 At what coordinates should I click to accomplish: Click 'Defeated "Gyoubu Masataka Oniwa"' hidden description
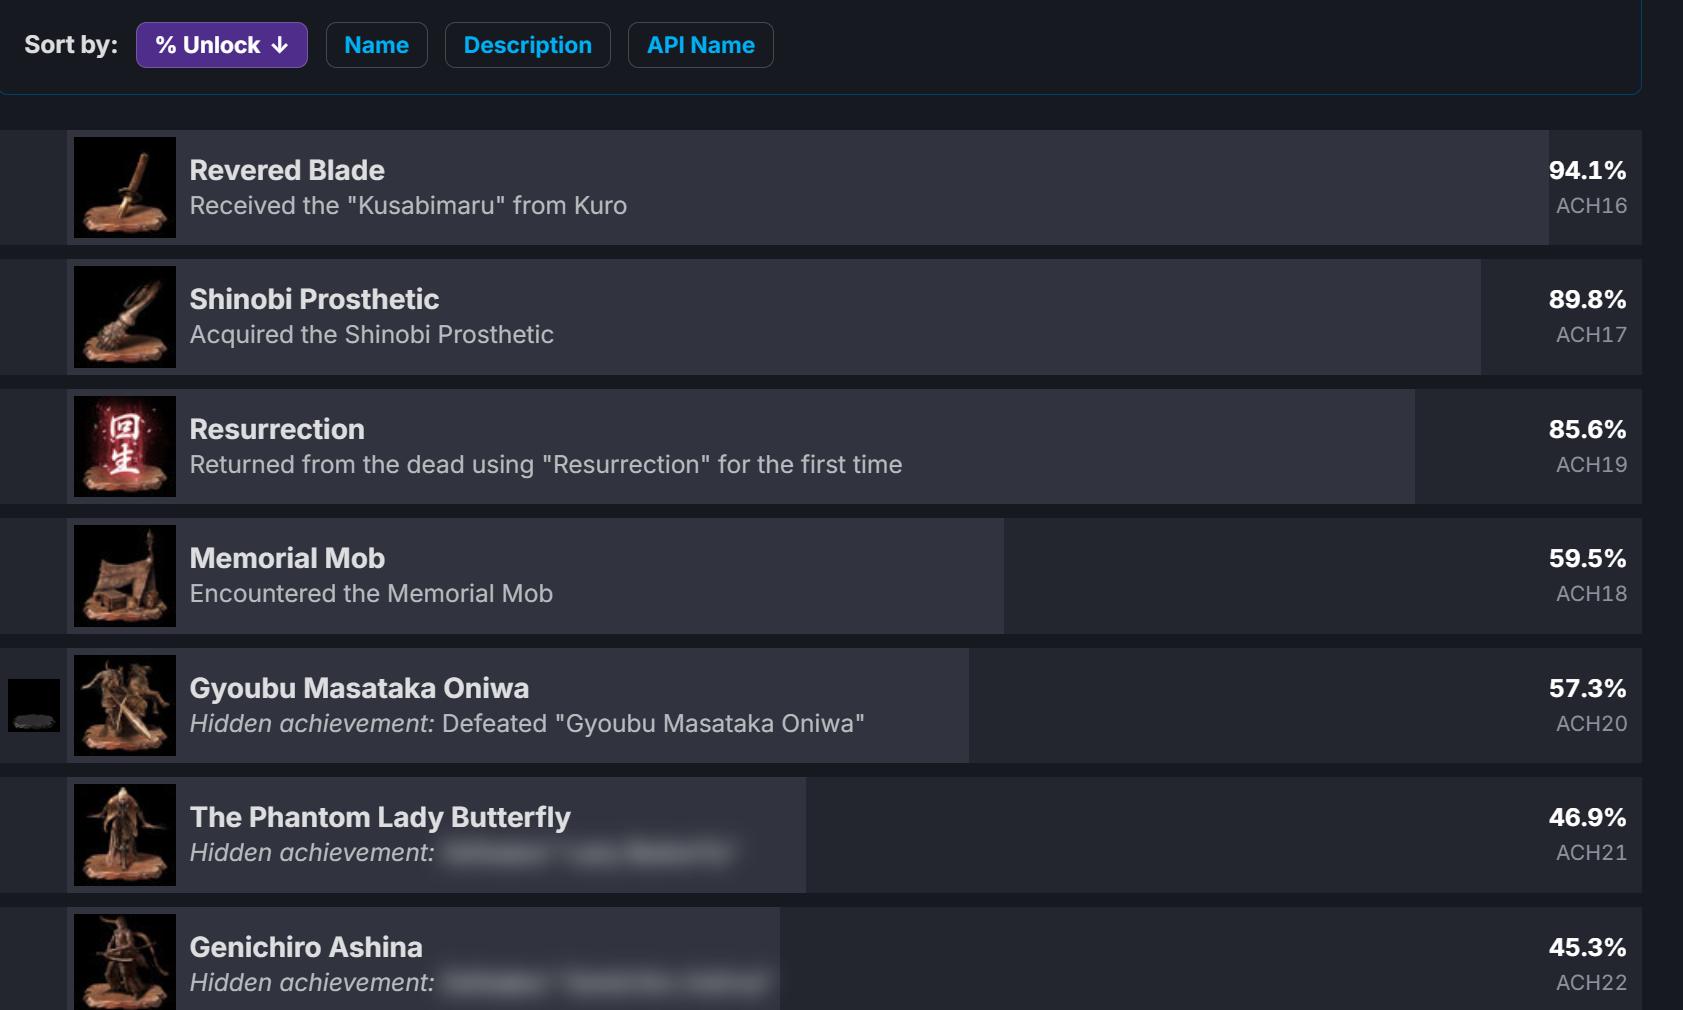pos(653,723)
